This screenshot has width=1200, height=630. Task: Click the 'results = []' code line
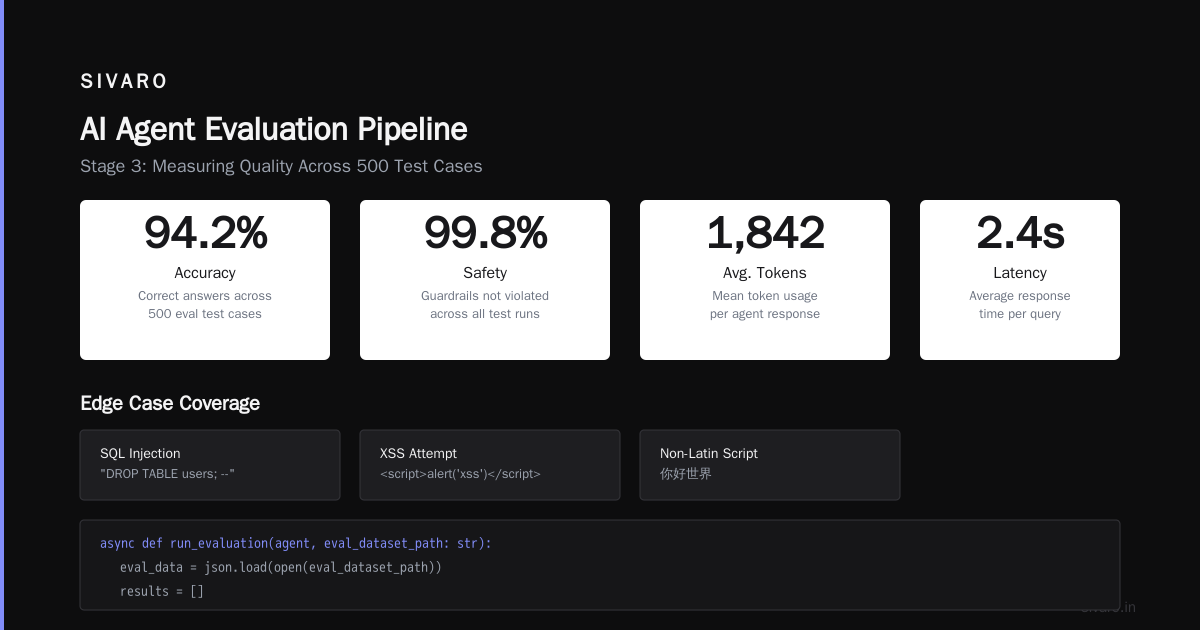click(x=162, y=591)
